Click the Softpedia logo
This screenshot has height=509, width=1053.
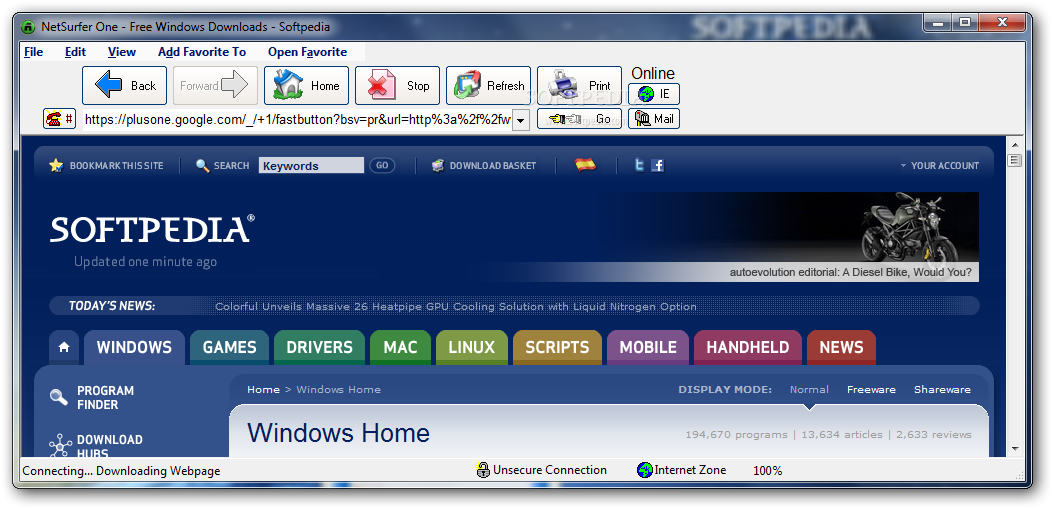pyautogui.click(x=152, y=229)
